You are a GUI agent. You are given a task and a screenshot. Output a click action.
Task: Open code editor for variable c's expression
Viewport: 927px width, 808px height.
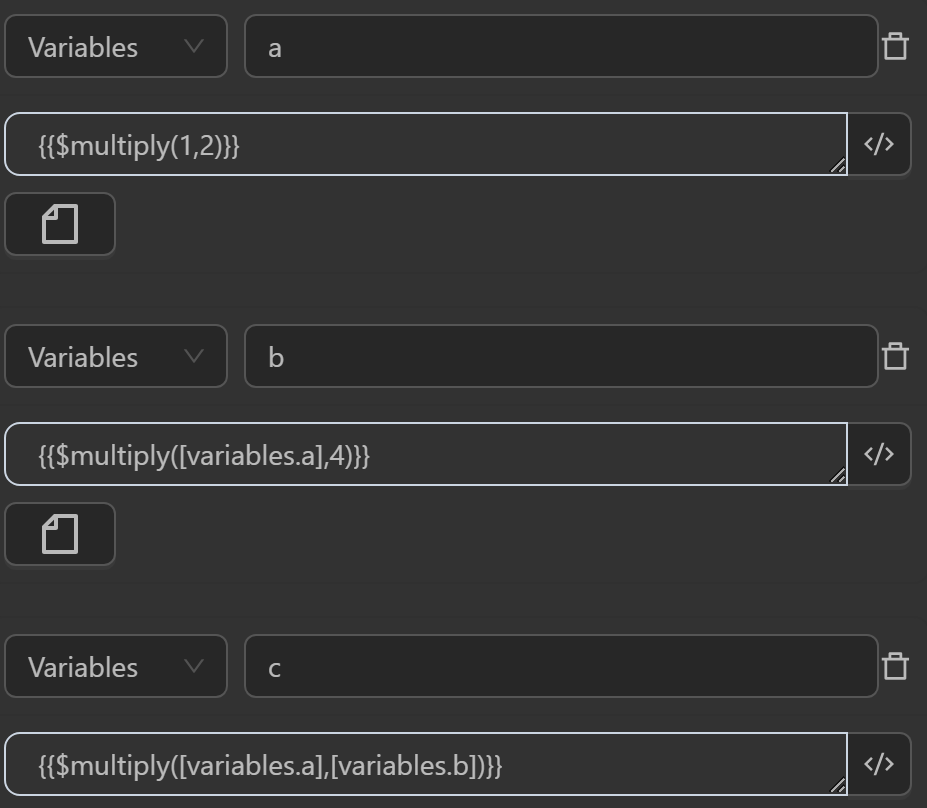pos(879,764)
